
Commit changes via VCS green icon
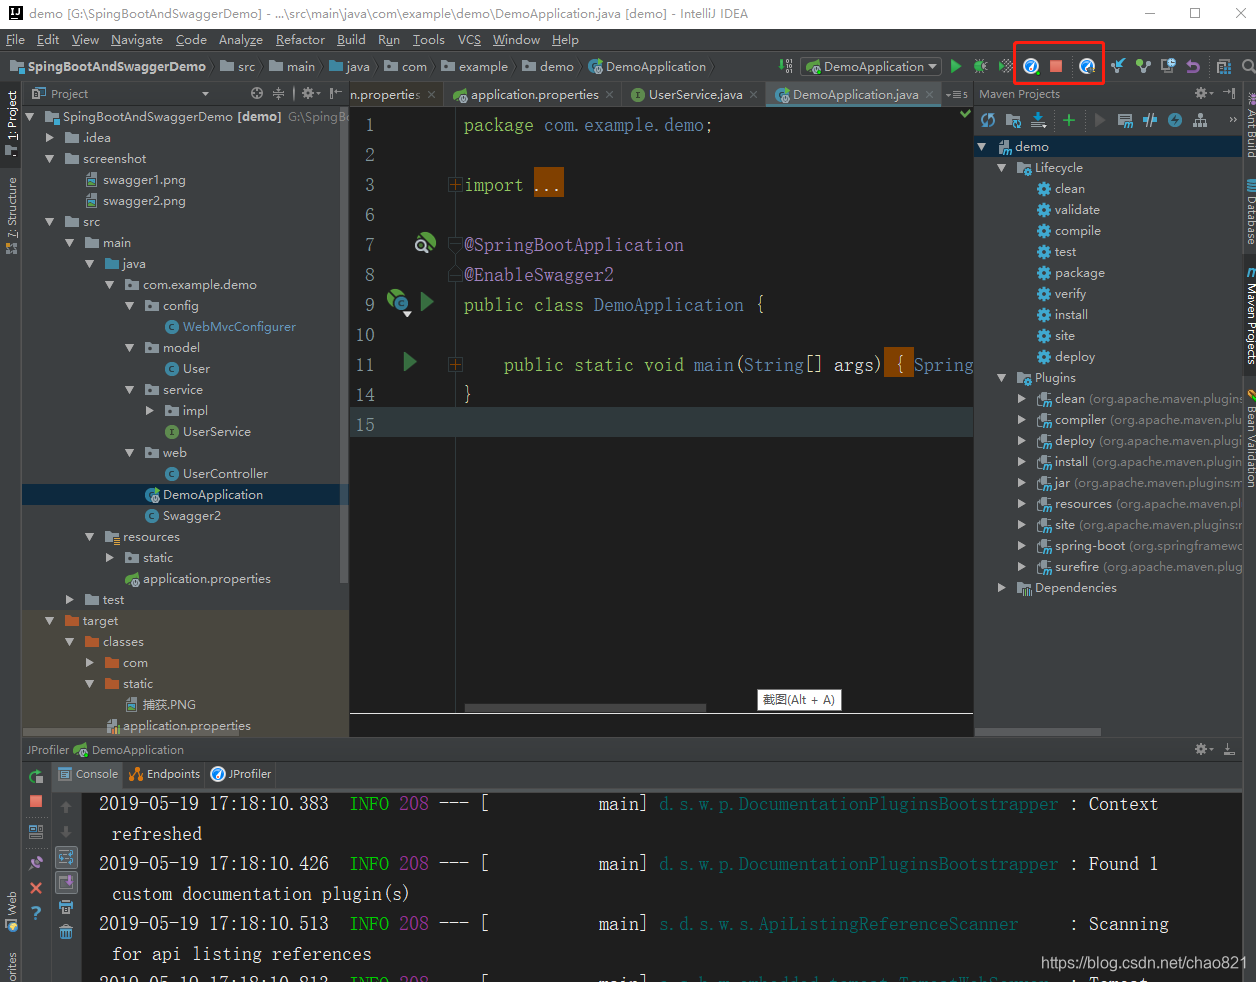tap(1143, 66)
